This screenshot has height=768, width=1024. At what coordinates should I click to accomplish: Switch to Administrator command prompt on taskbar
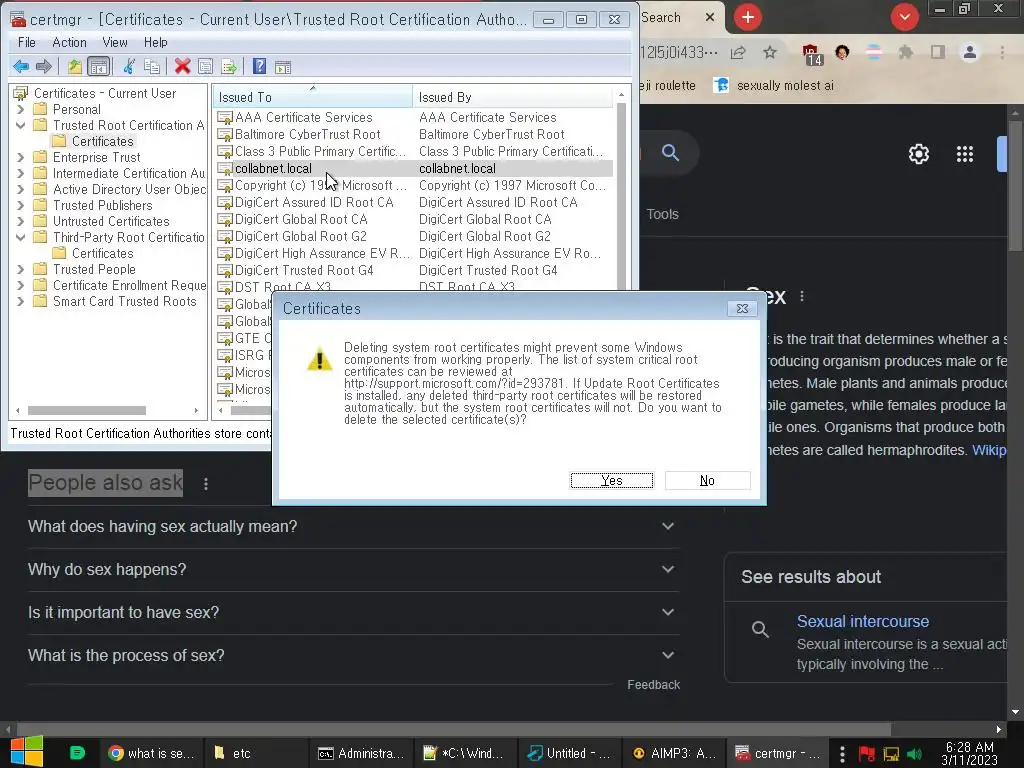(360, 753)
